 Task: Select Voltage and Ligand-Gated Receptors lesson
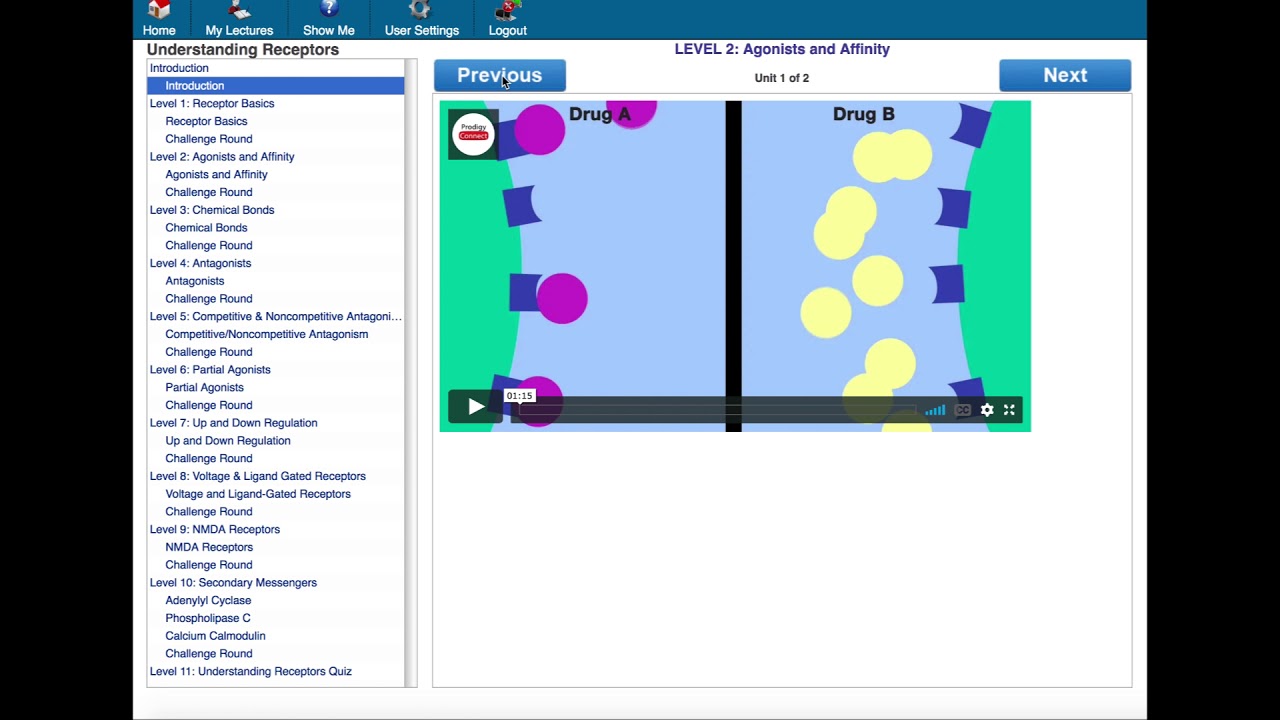258,494
